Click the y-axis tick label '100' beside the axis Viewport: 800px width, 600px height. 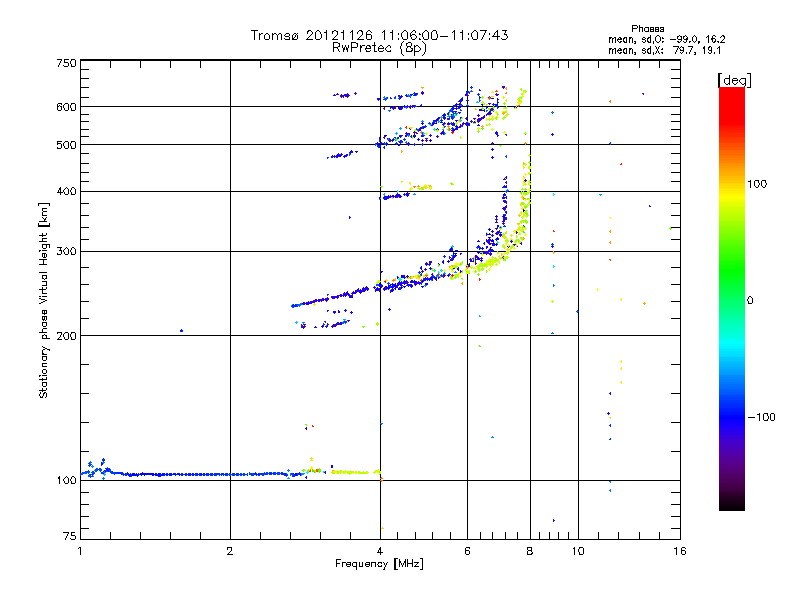coord(66,481)
